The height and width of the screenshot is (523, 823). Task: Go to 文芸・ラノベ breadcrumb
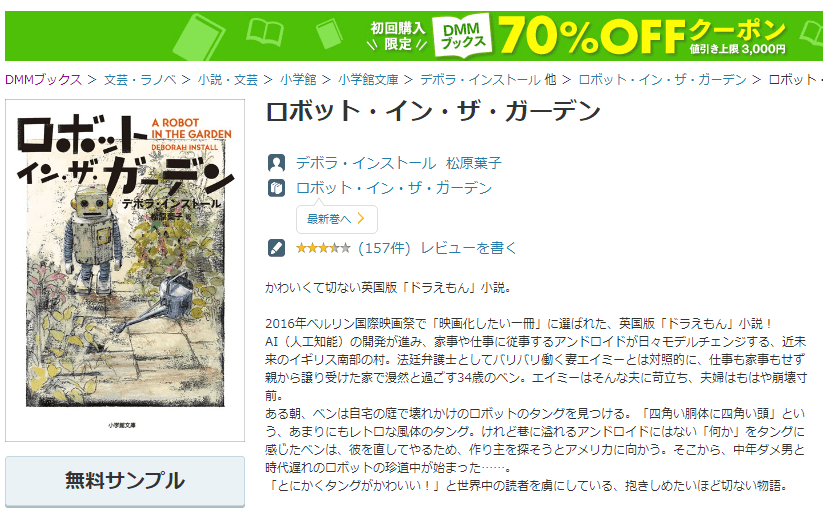point(140,80)
